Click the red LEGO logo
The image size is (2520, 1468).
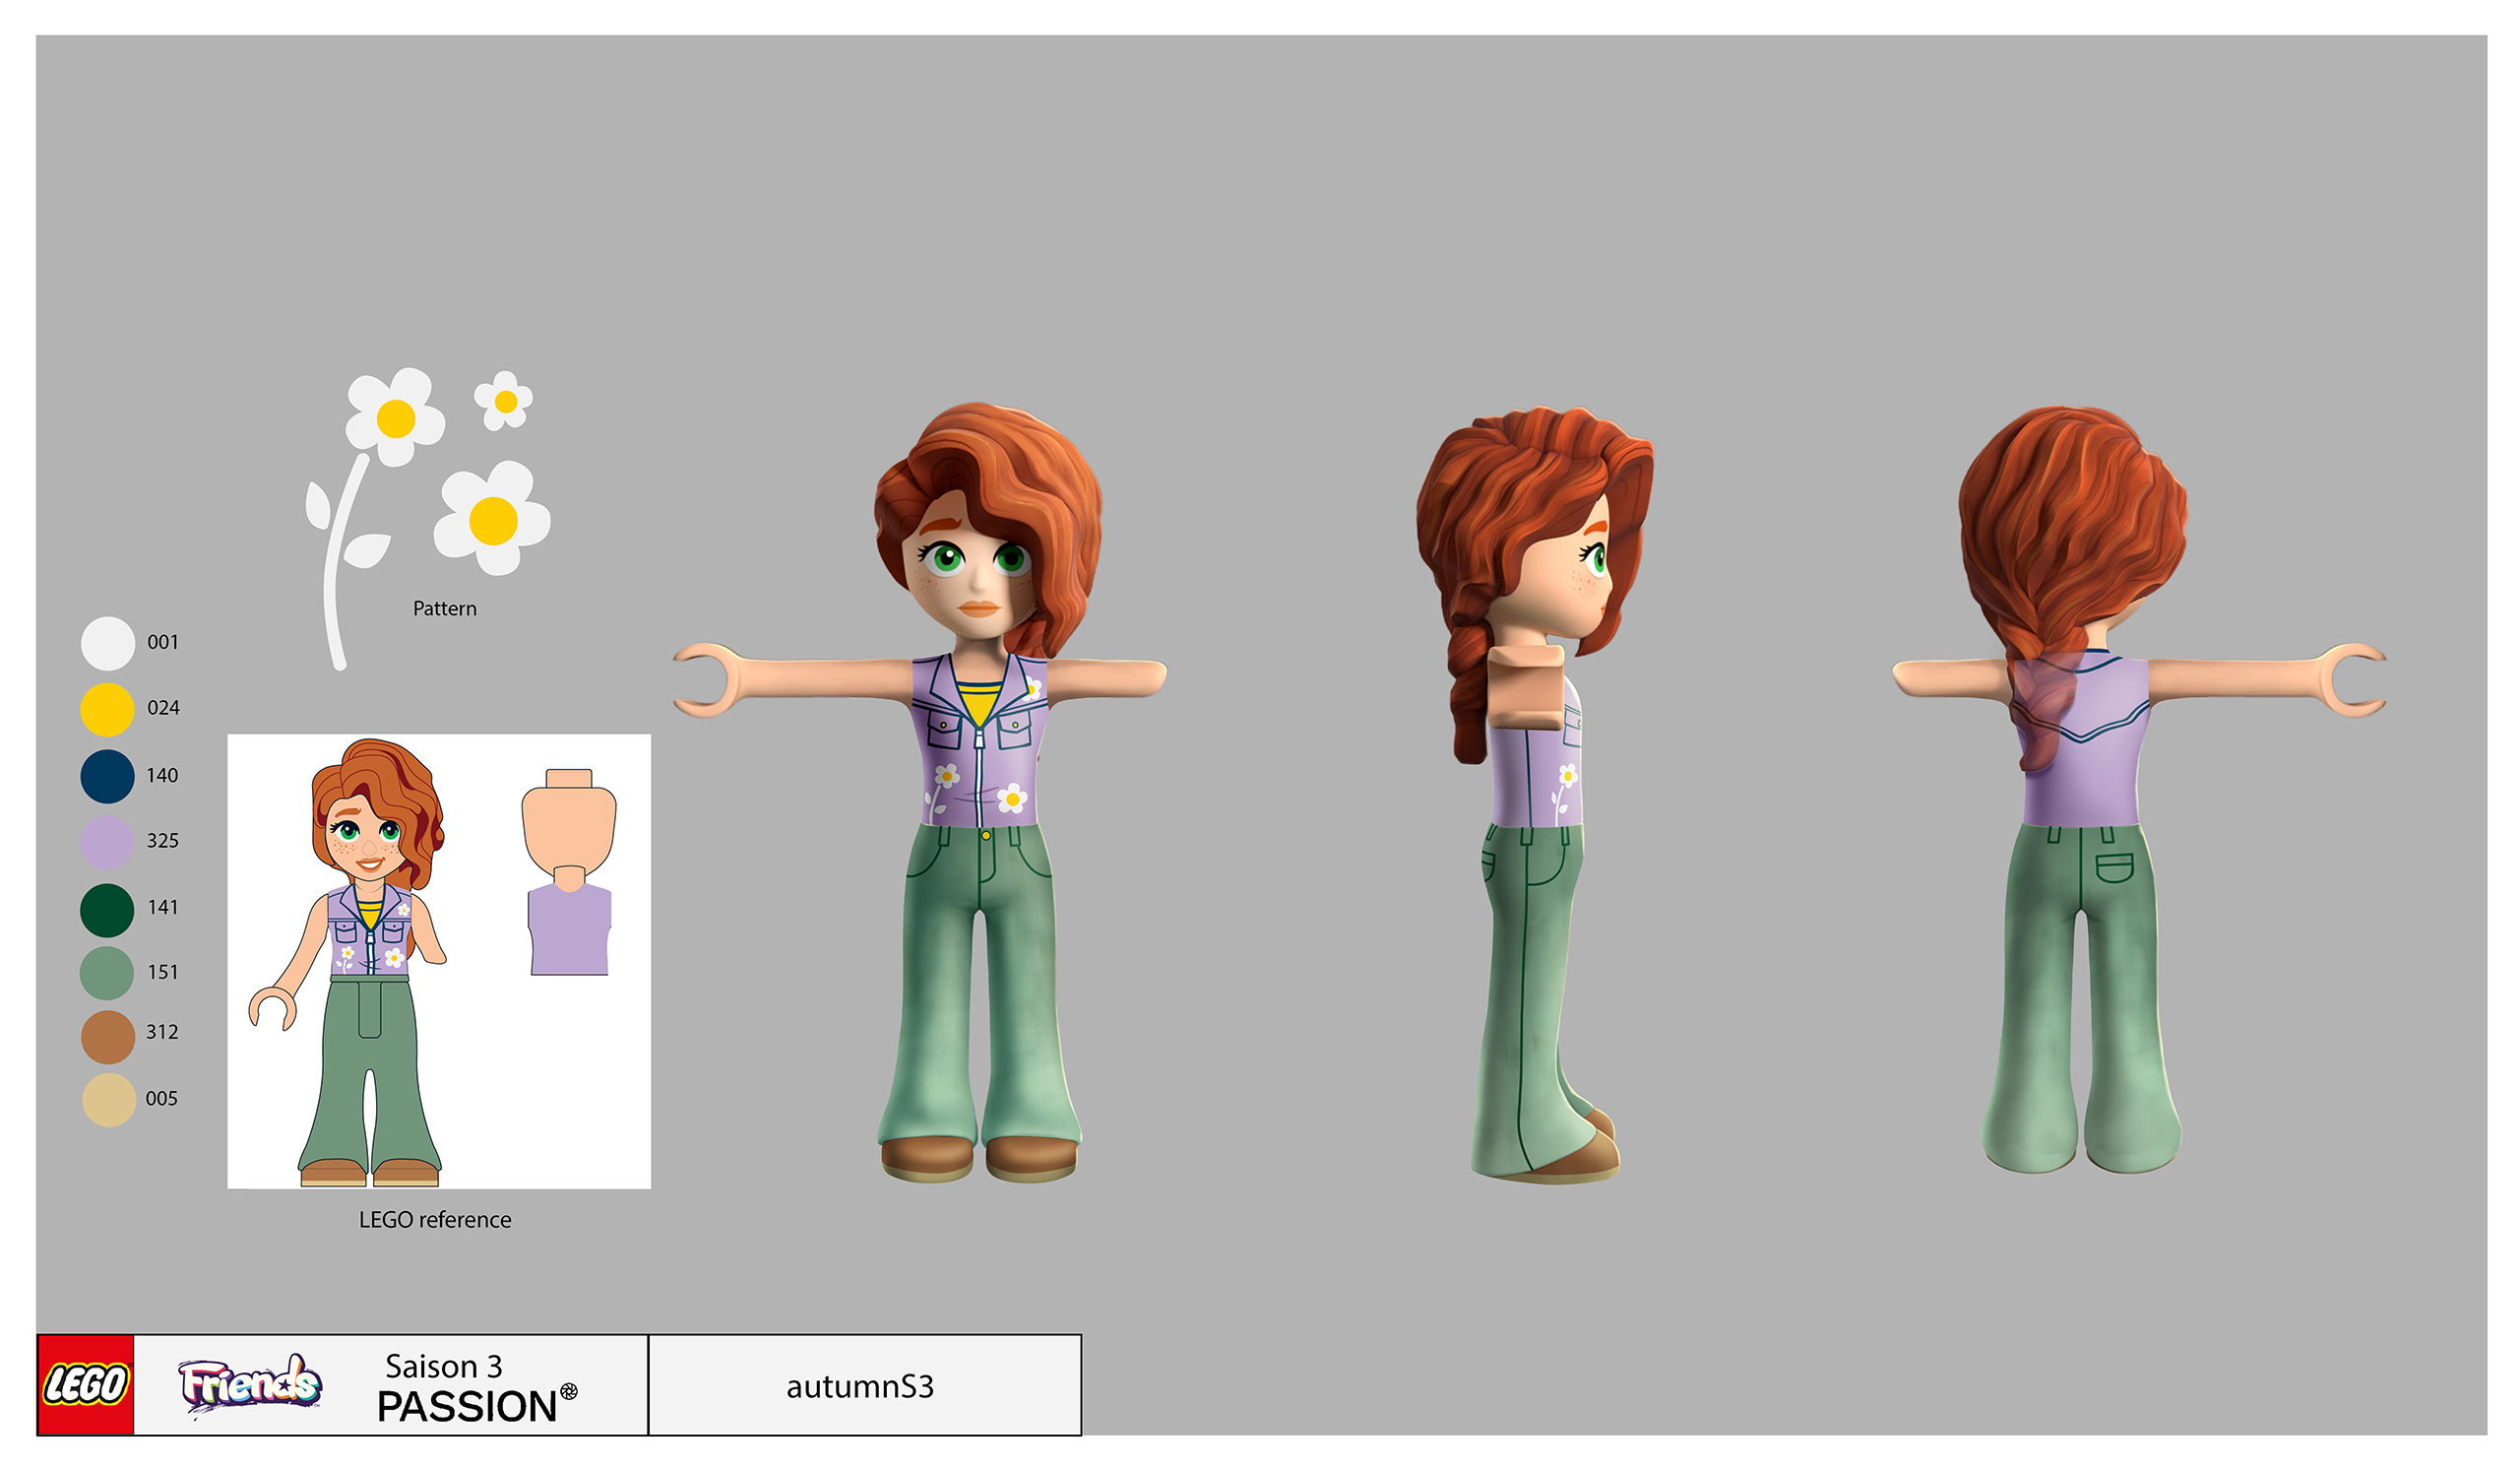pyautogui.click(x=85, y=1385)
